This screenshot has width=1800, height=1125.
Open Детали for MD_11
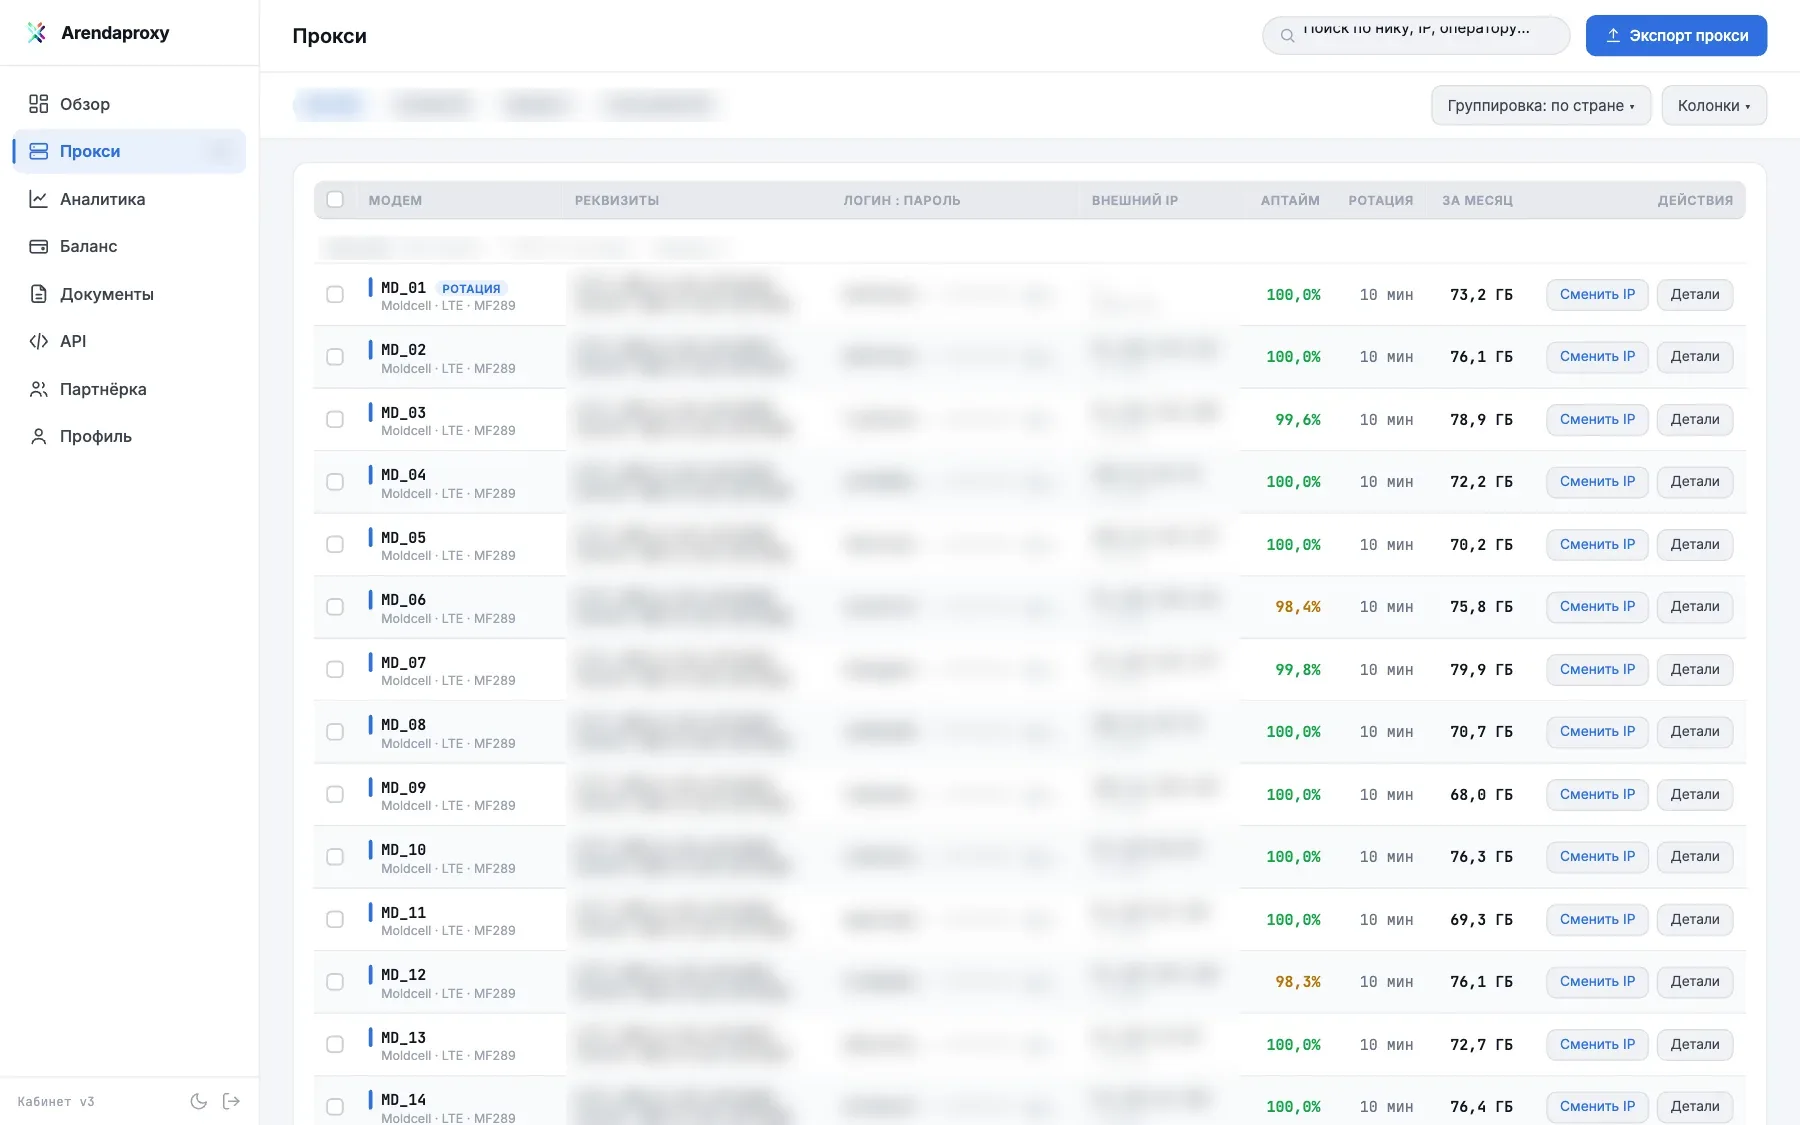[1695, 919]
